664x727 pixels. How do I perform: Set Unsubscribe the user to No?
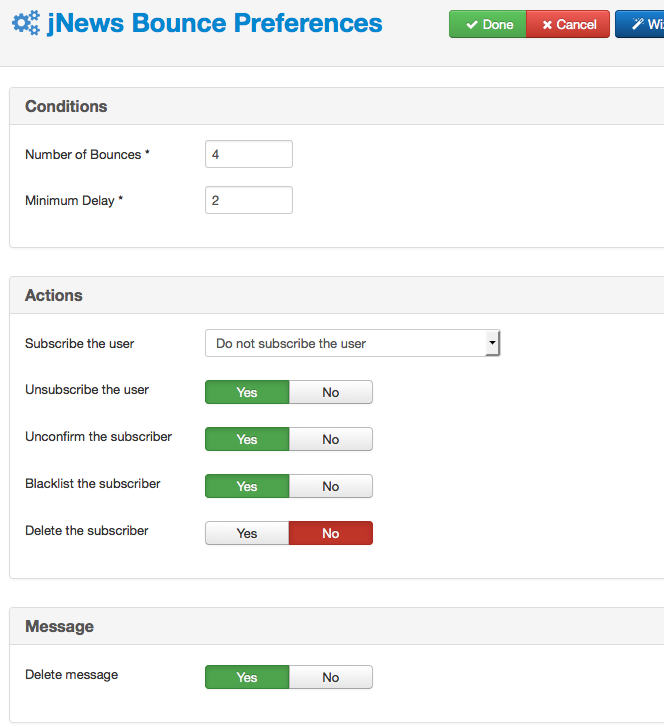(x=331, y=392)
